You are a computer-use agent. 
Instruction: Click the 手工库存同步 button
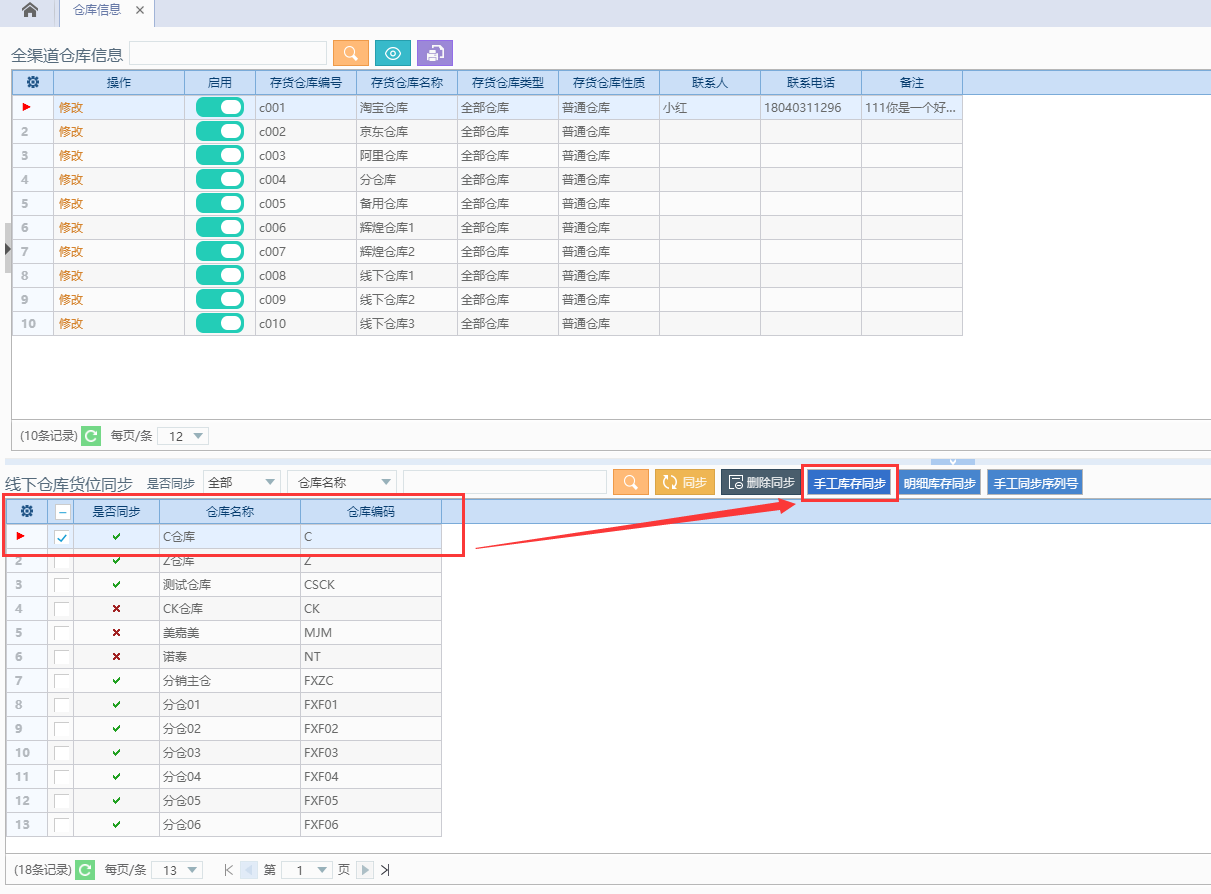[850, 483]
